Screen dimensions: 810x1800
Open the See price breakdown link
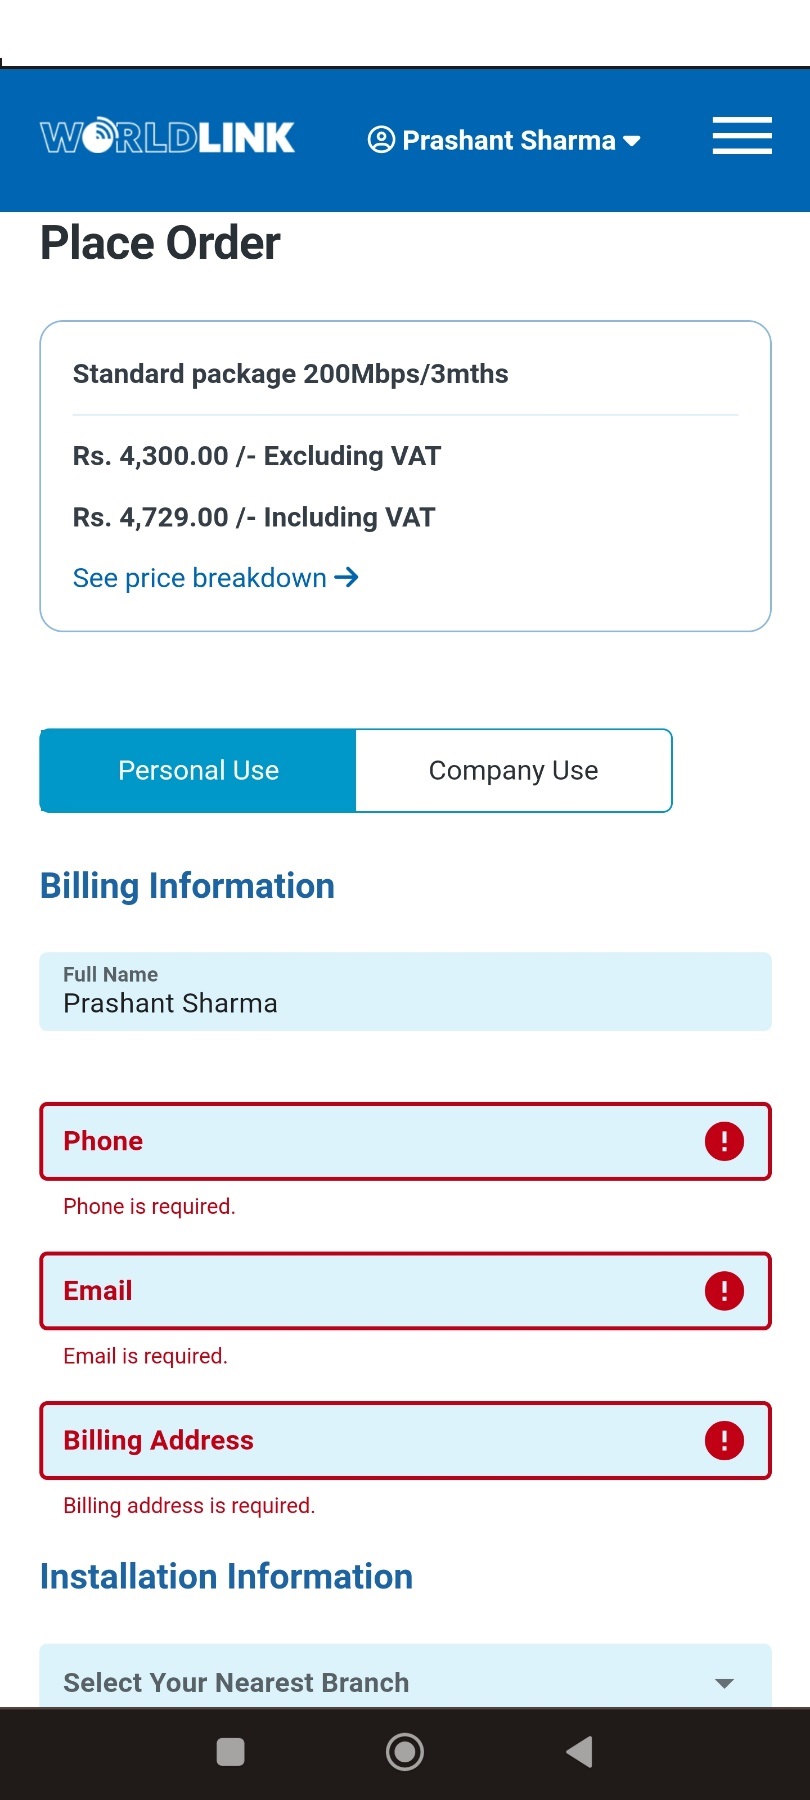(198, 578)
